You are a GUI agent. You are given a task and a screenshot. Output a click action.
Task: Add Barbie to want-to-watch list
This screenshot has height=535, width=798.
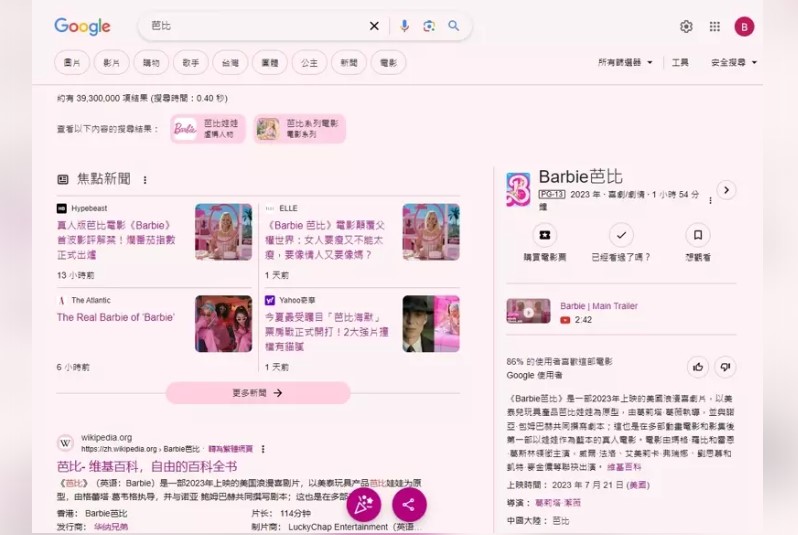pos(698,235)
